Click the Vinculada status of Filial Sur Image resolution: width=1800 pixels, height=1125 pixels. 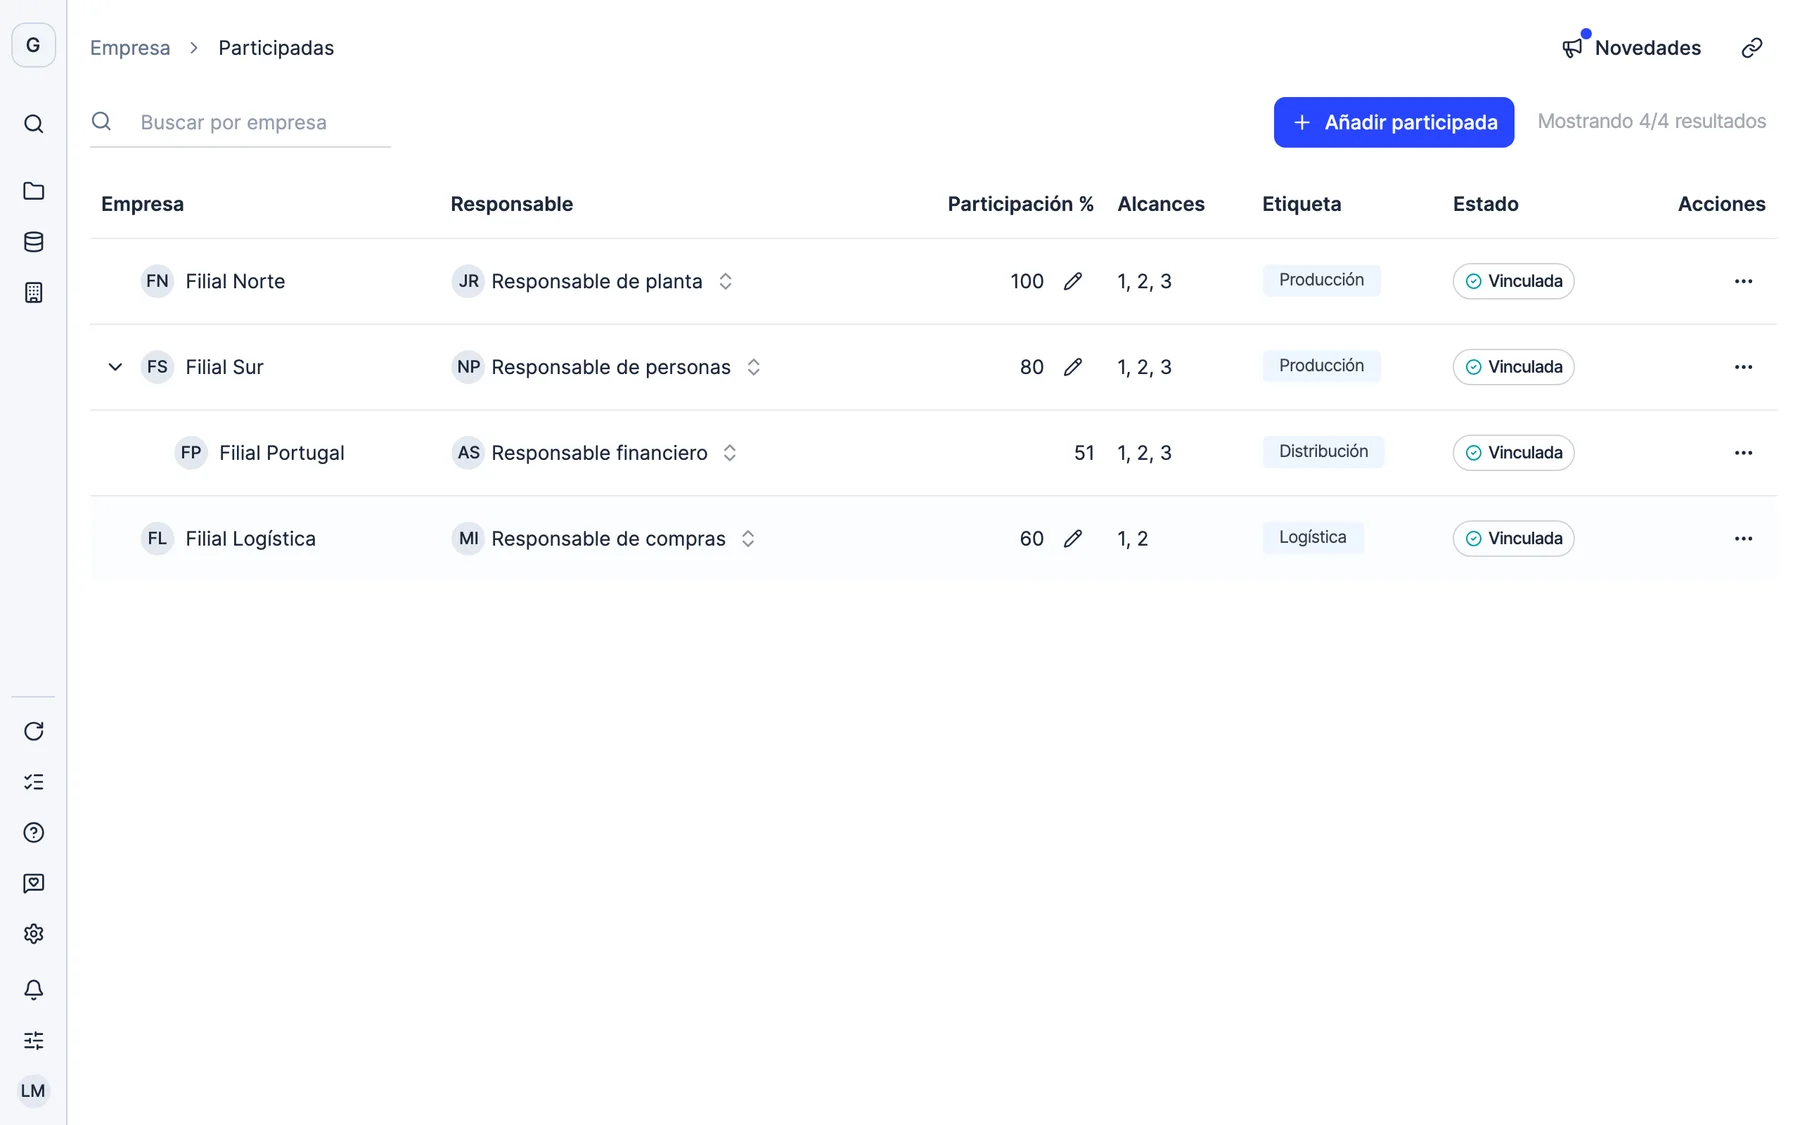1513,368
